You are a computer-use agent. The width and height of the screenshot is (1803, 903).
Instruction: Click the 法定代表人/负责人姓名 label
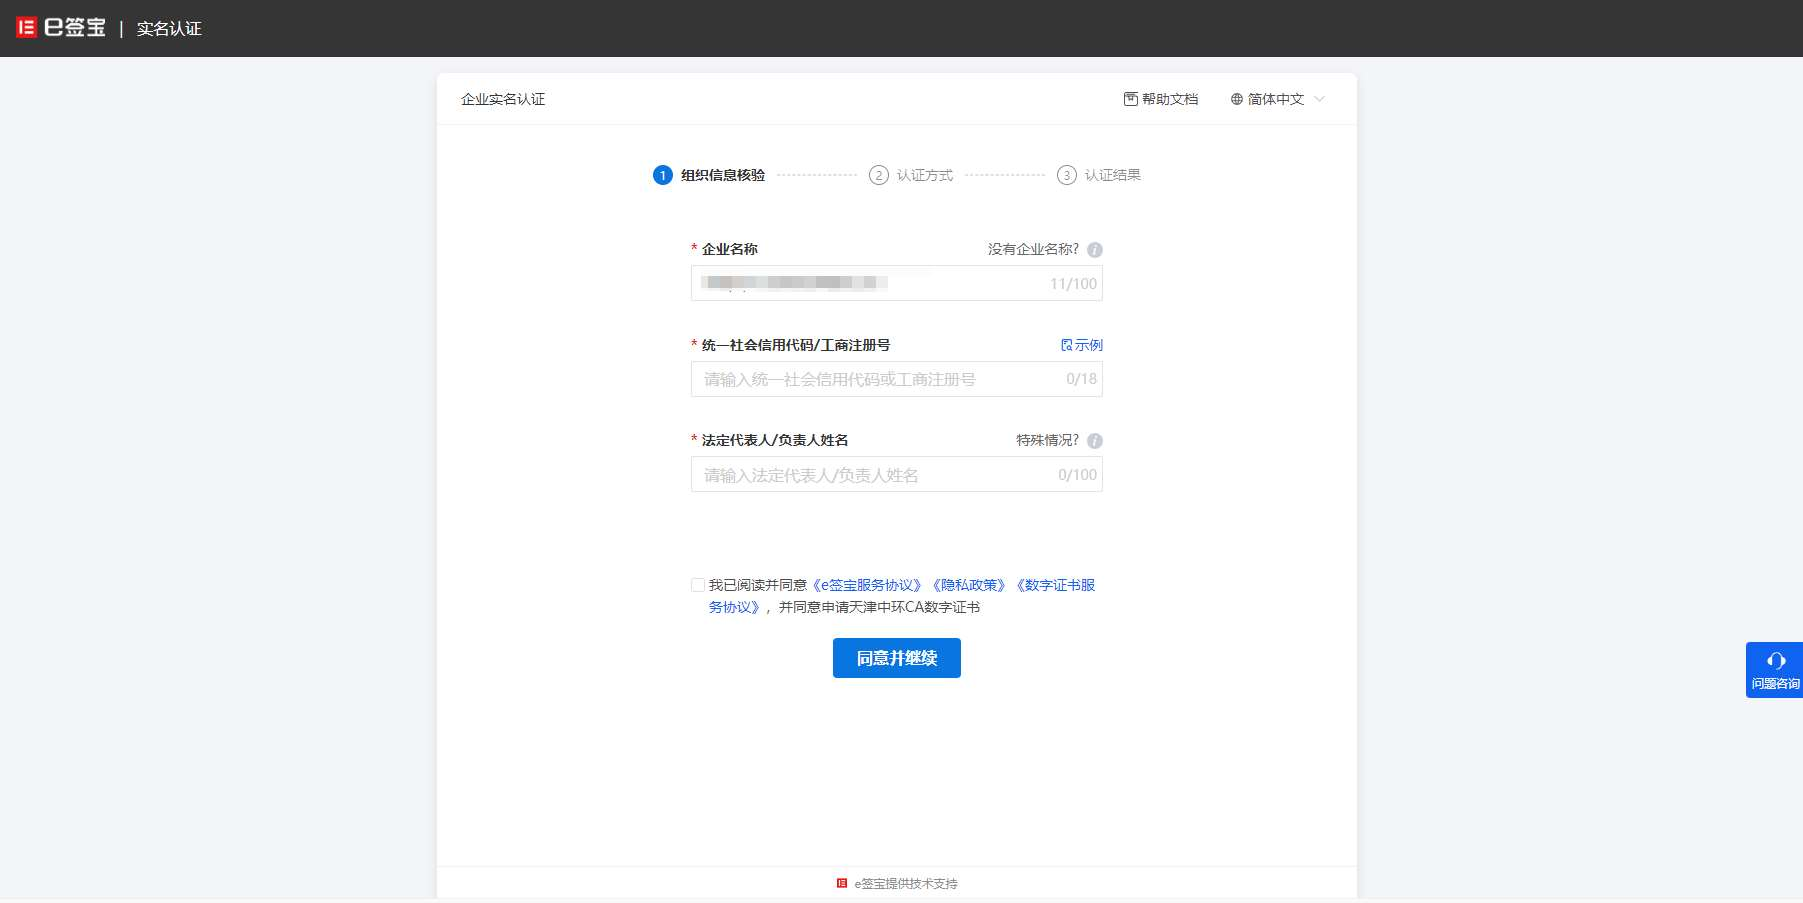coord(775,440)
